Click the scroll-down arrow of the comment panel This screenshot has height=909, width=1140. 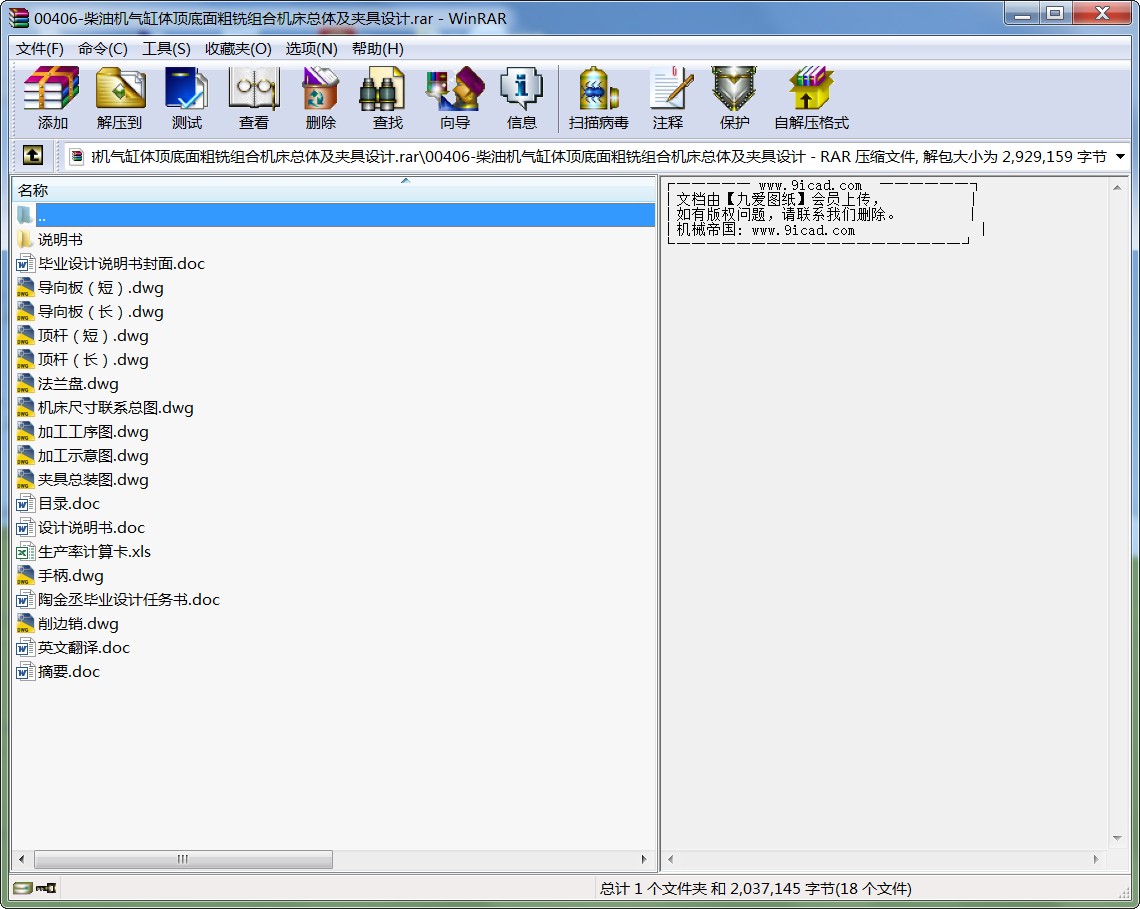(x=1118, y=838)
